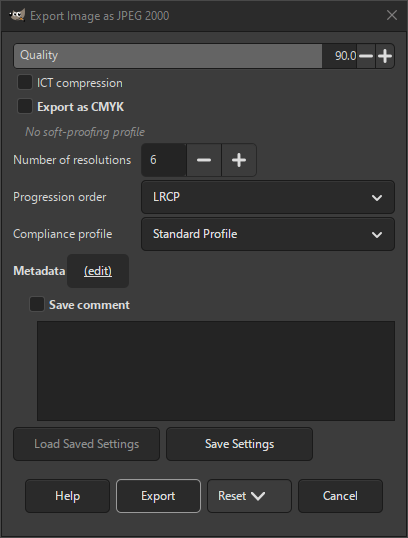
Task: Decrease Quality with the minus button
Action: tap(366, 56)
